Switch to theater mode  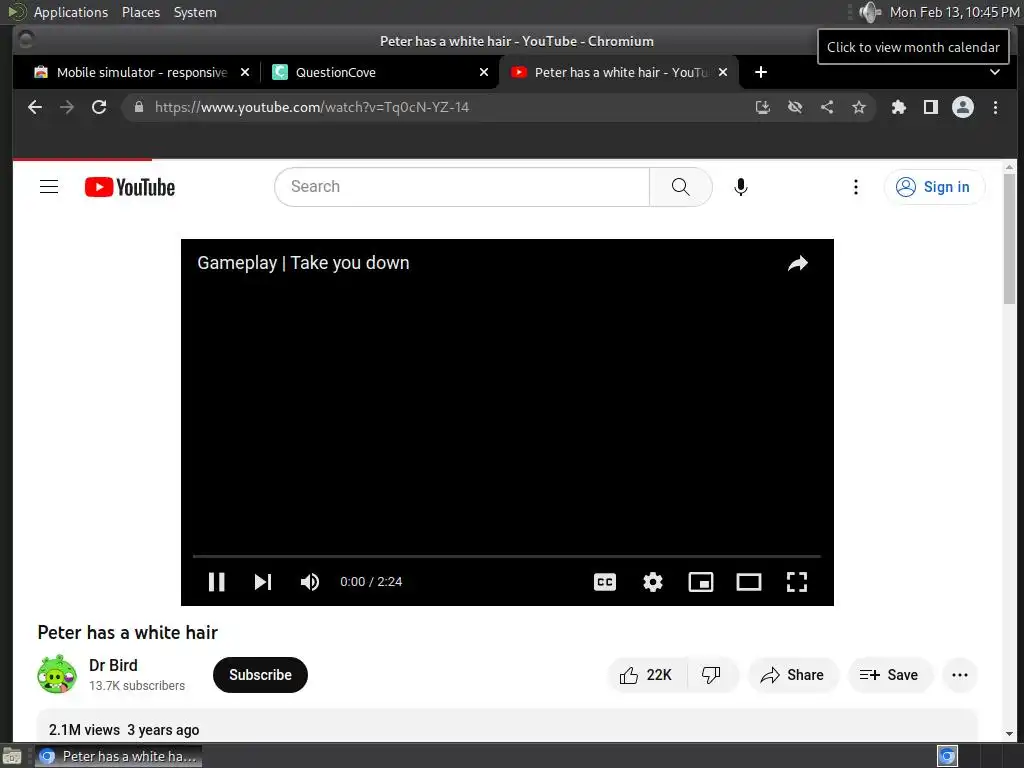[x=748, y=582]
